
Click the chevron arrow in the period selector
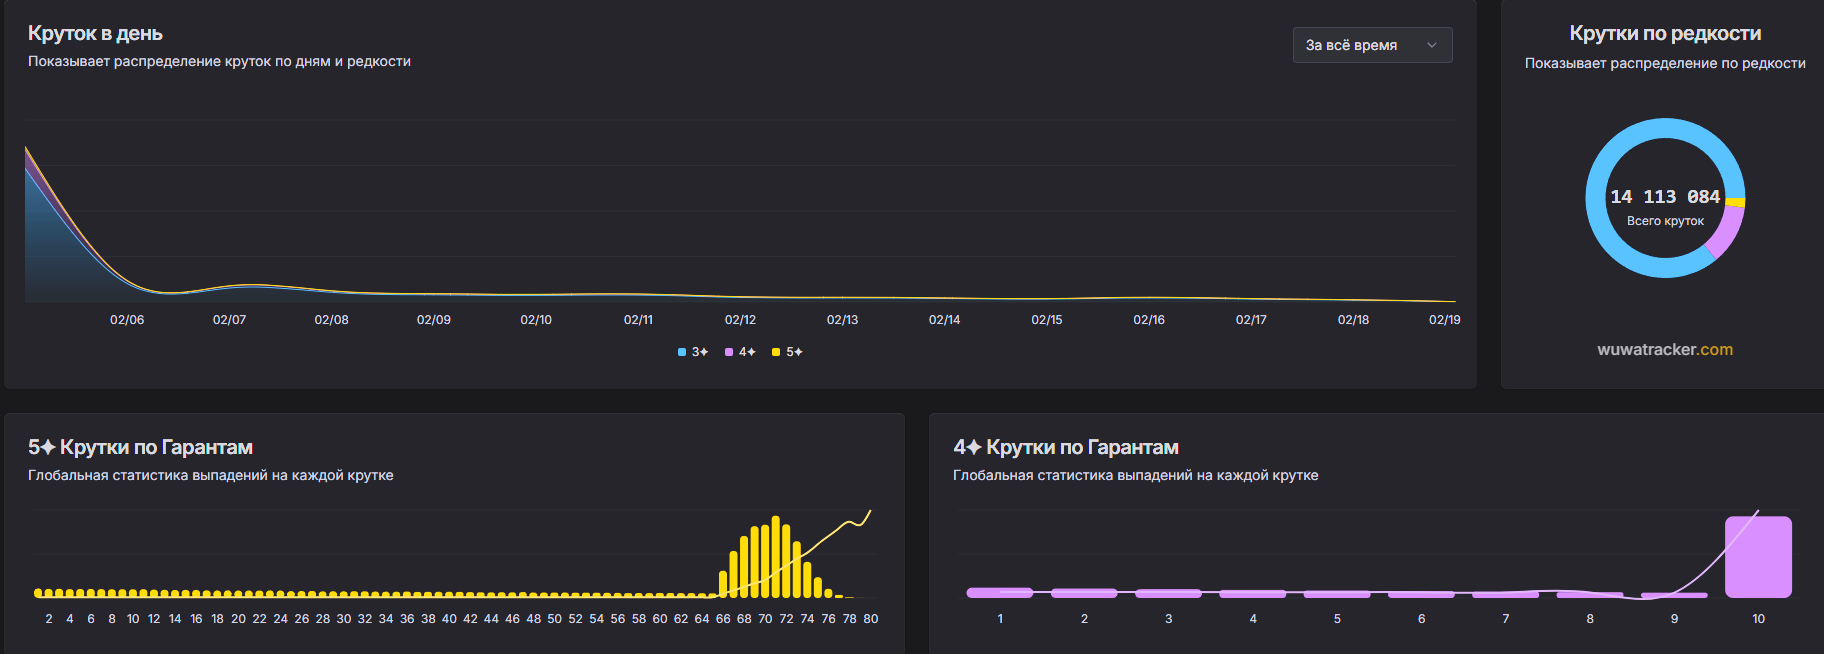(1431, 45)
